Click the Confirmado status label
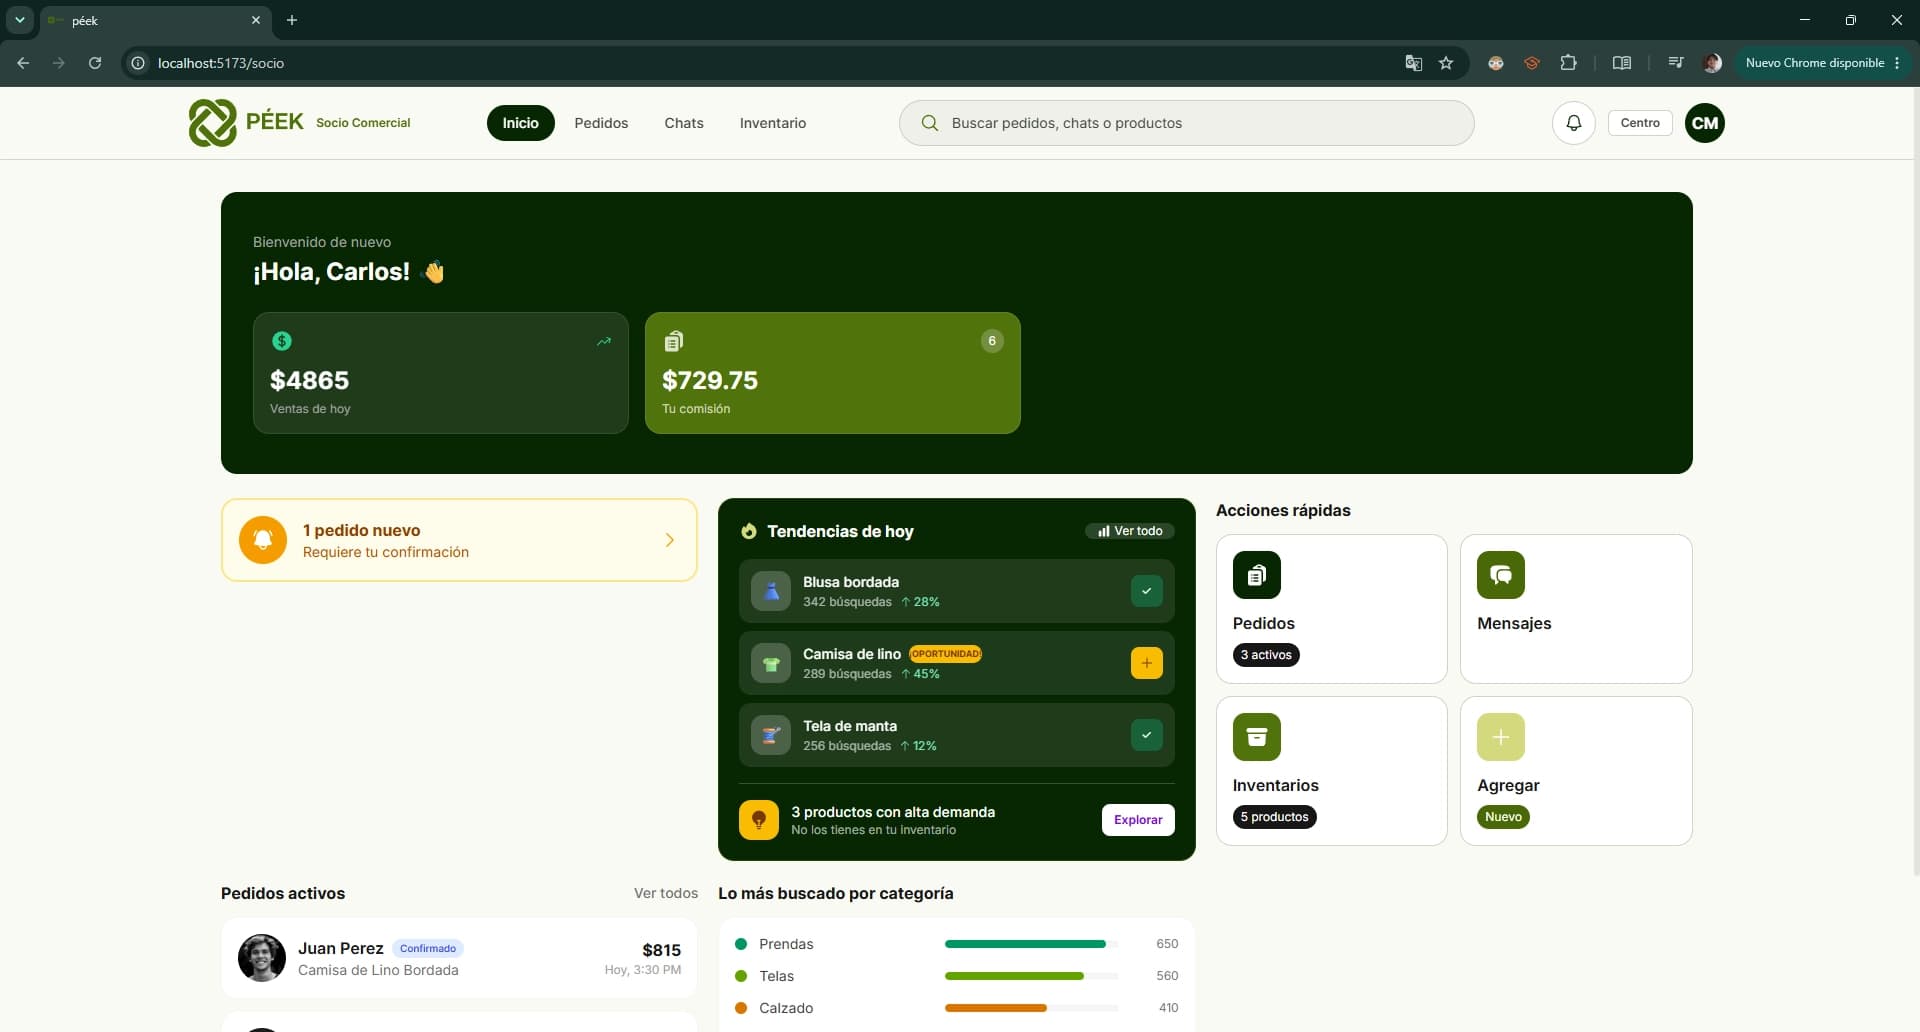The image size is (1920, 1032). [x=428, y=948]
